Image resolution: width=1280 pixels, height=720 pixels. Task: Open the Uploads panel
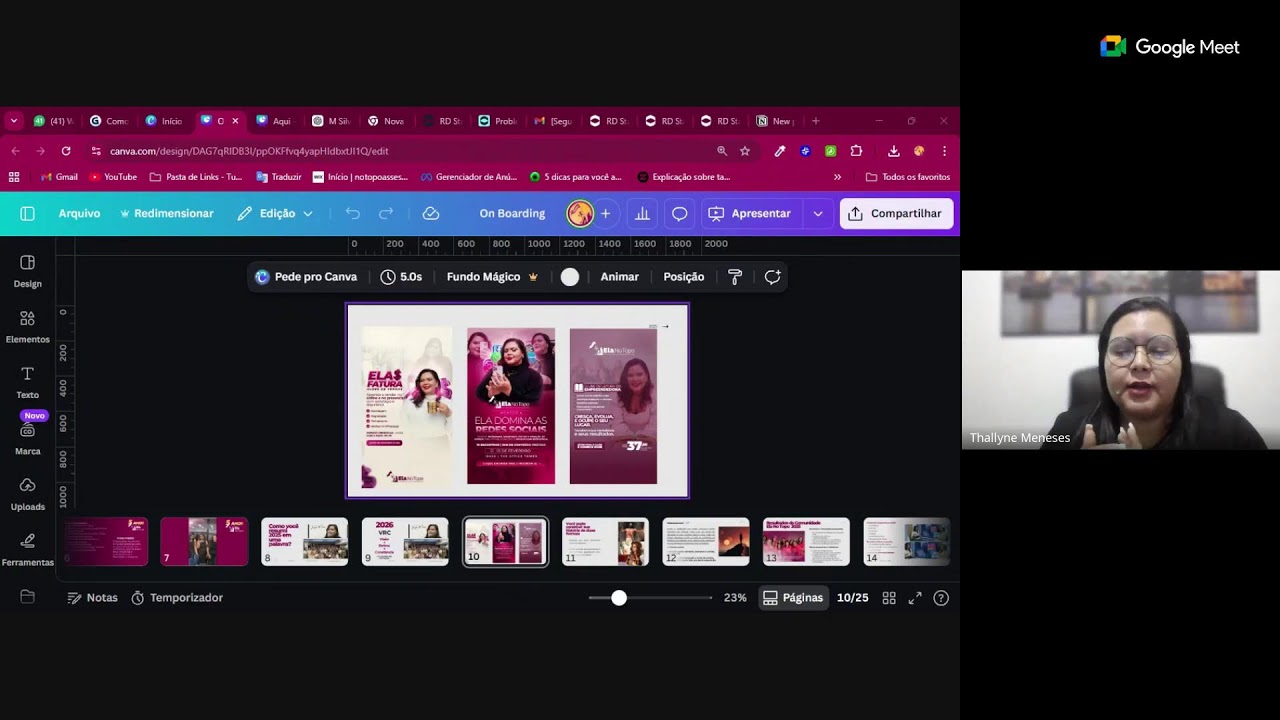27,494
